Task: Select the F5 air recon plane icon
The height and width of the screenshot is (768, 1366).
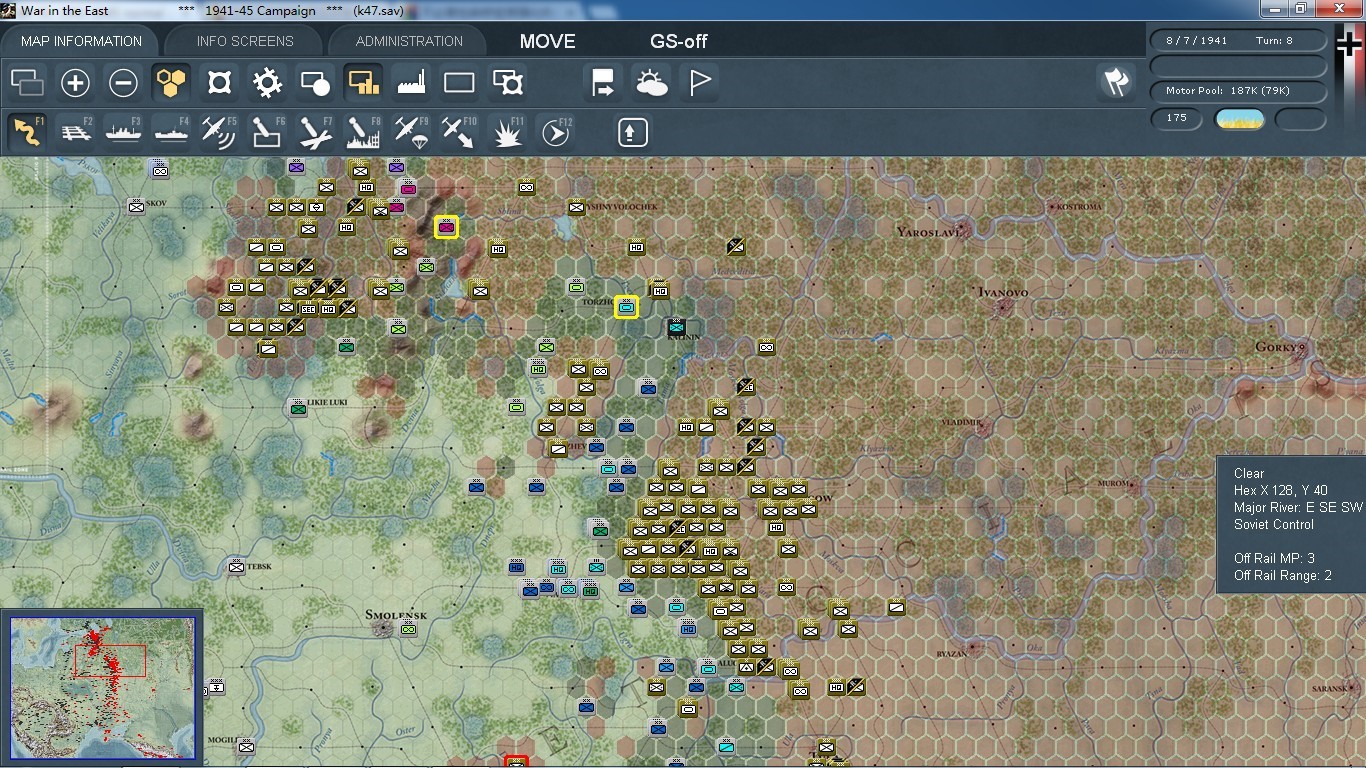Action: (220, 132)
